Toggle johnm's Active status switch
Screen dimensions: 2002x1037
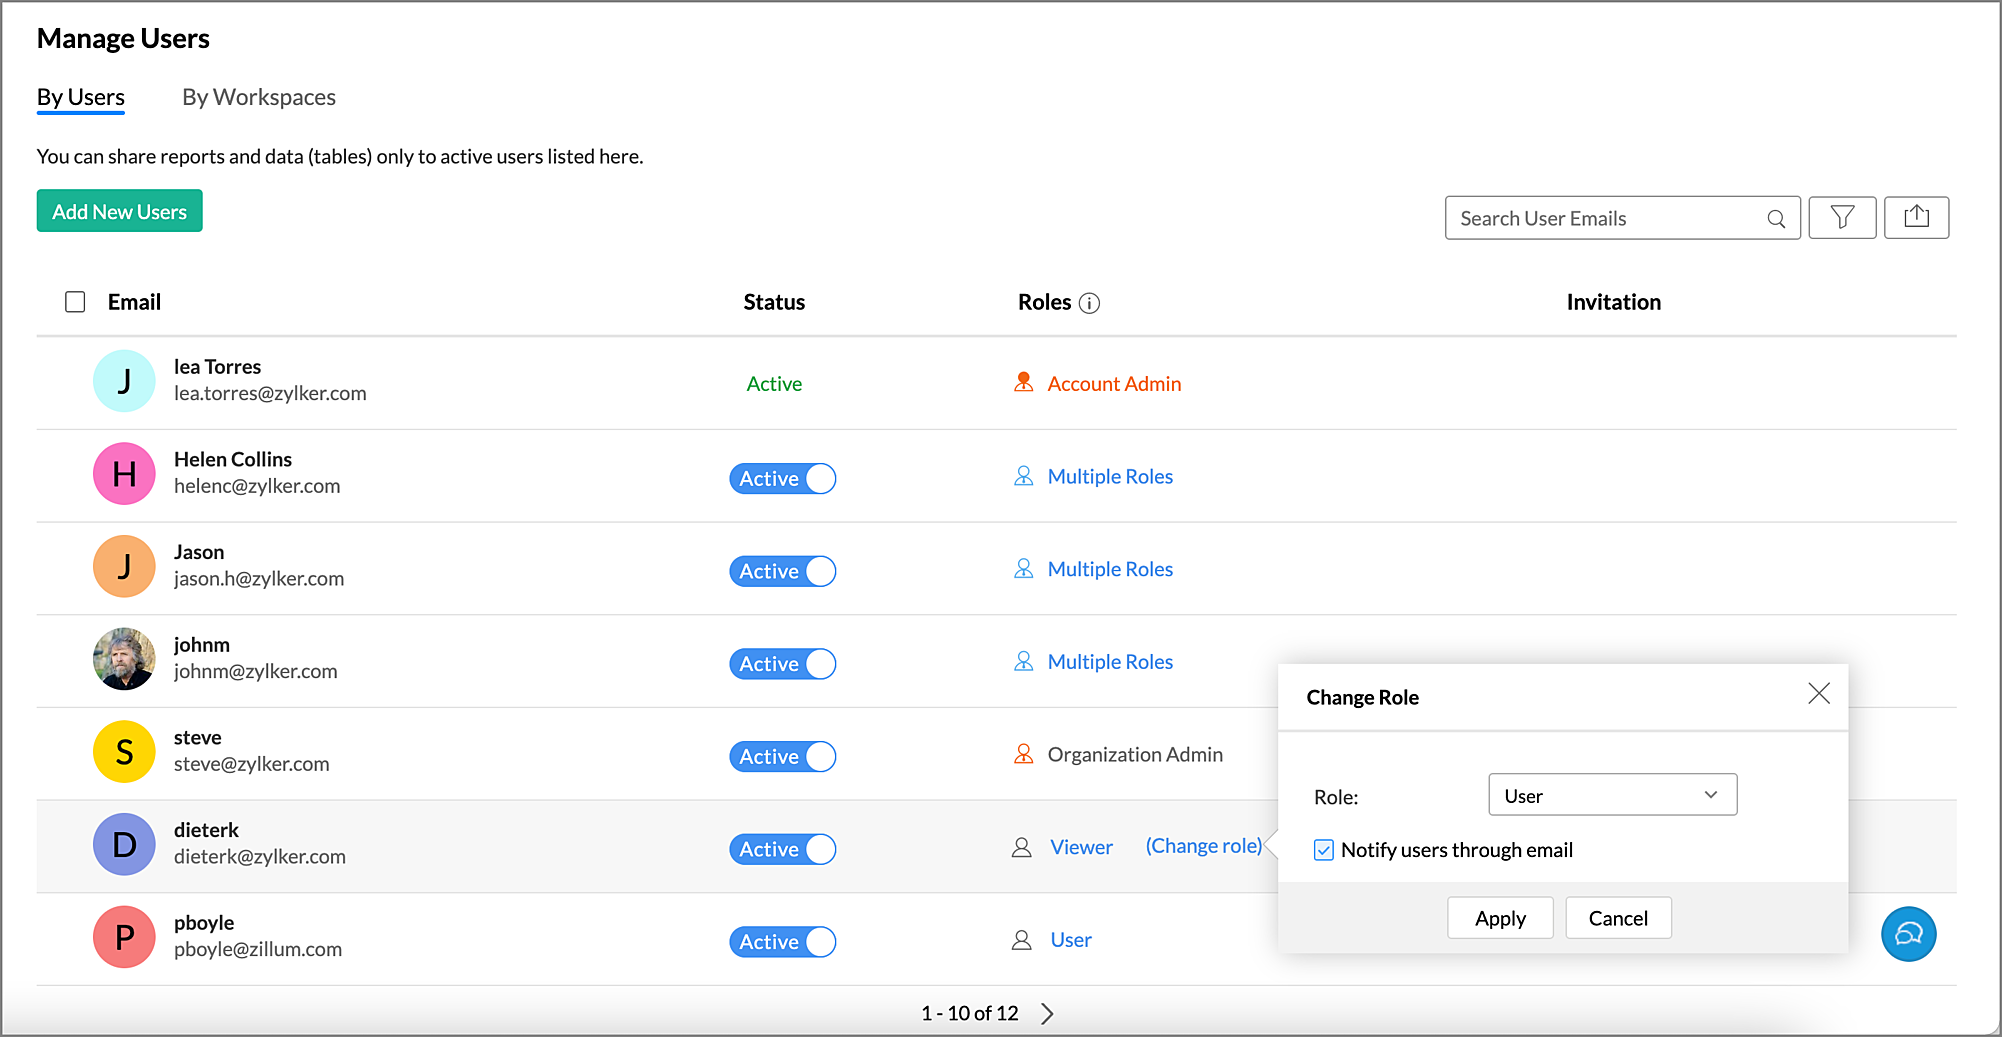pos(782,664)
